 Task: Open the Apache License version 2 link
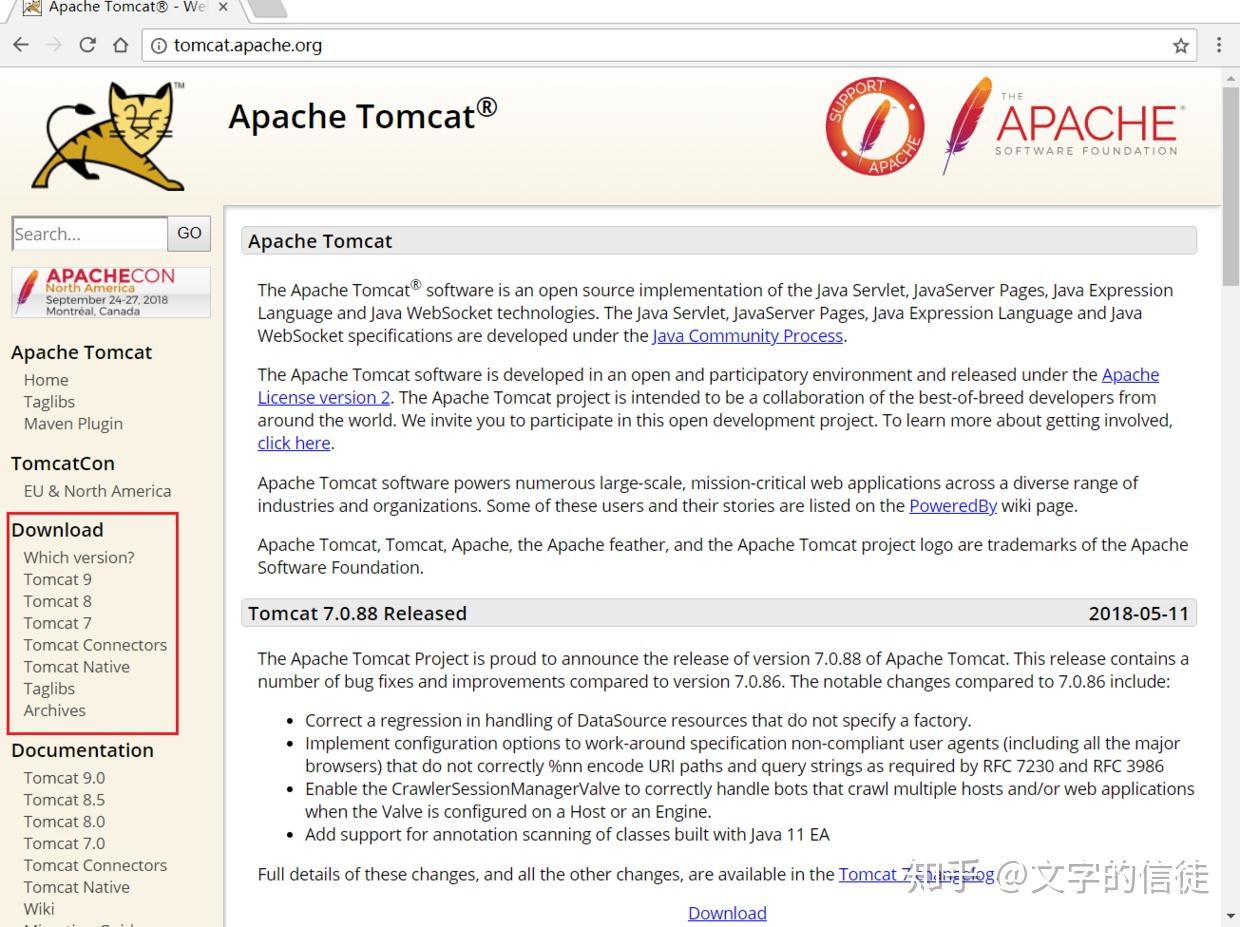click(323, 397)
